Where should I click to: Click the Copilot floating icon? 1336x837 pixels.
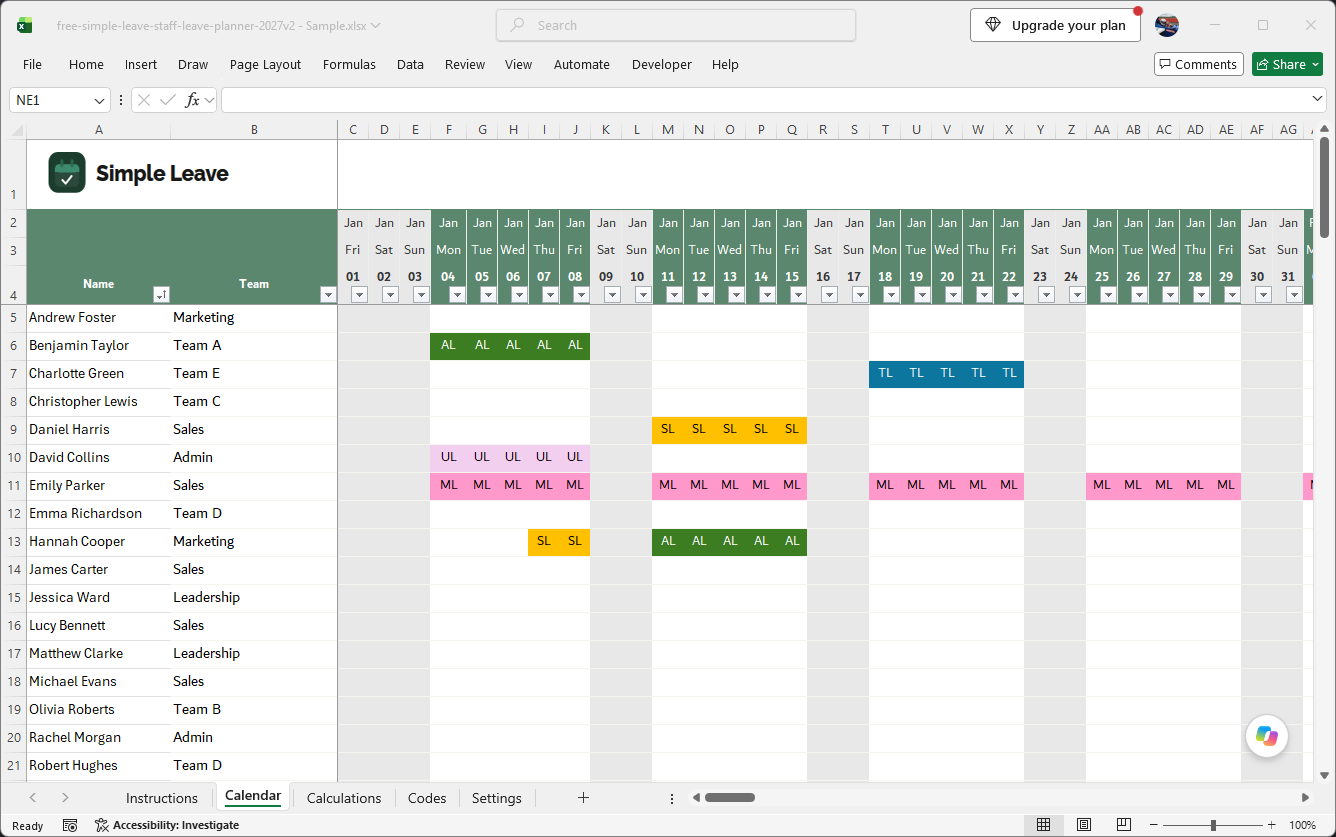(1267, 737)
